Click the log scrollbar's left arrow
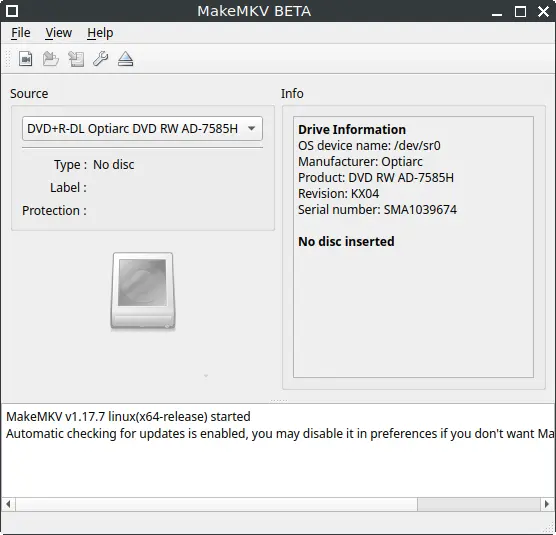Viewport: 556px width, 535px height. tap(8, 504)
